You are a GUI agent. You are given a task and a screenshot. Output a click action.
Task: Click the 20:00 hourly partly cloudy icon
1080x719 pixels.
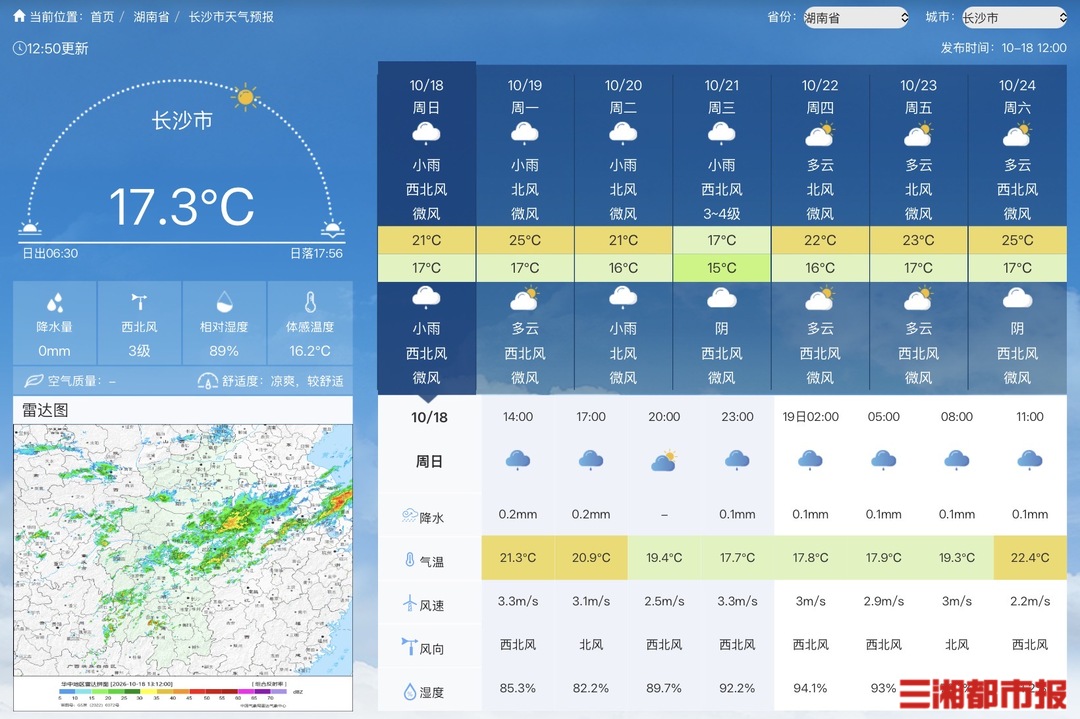664,460
